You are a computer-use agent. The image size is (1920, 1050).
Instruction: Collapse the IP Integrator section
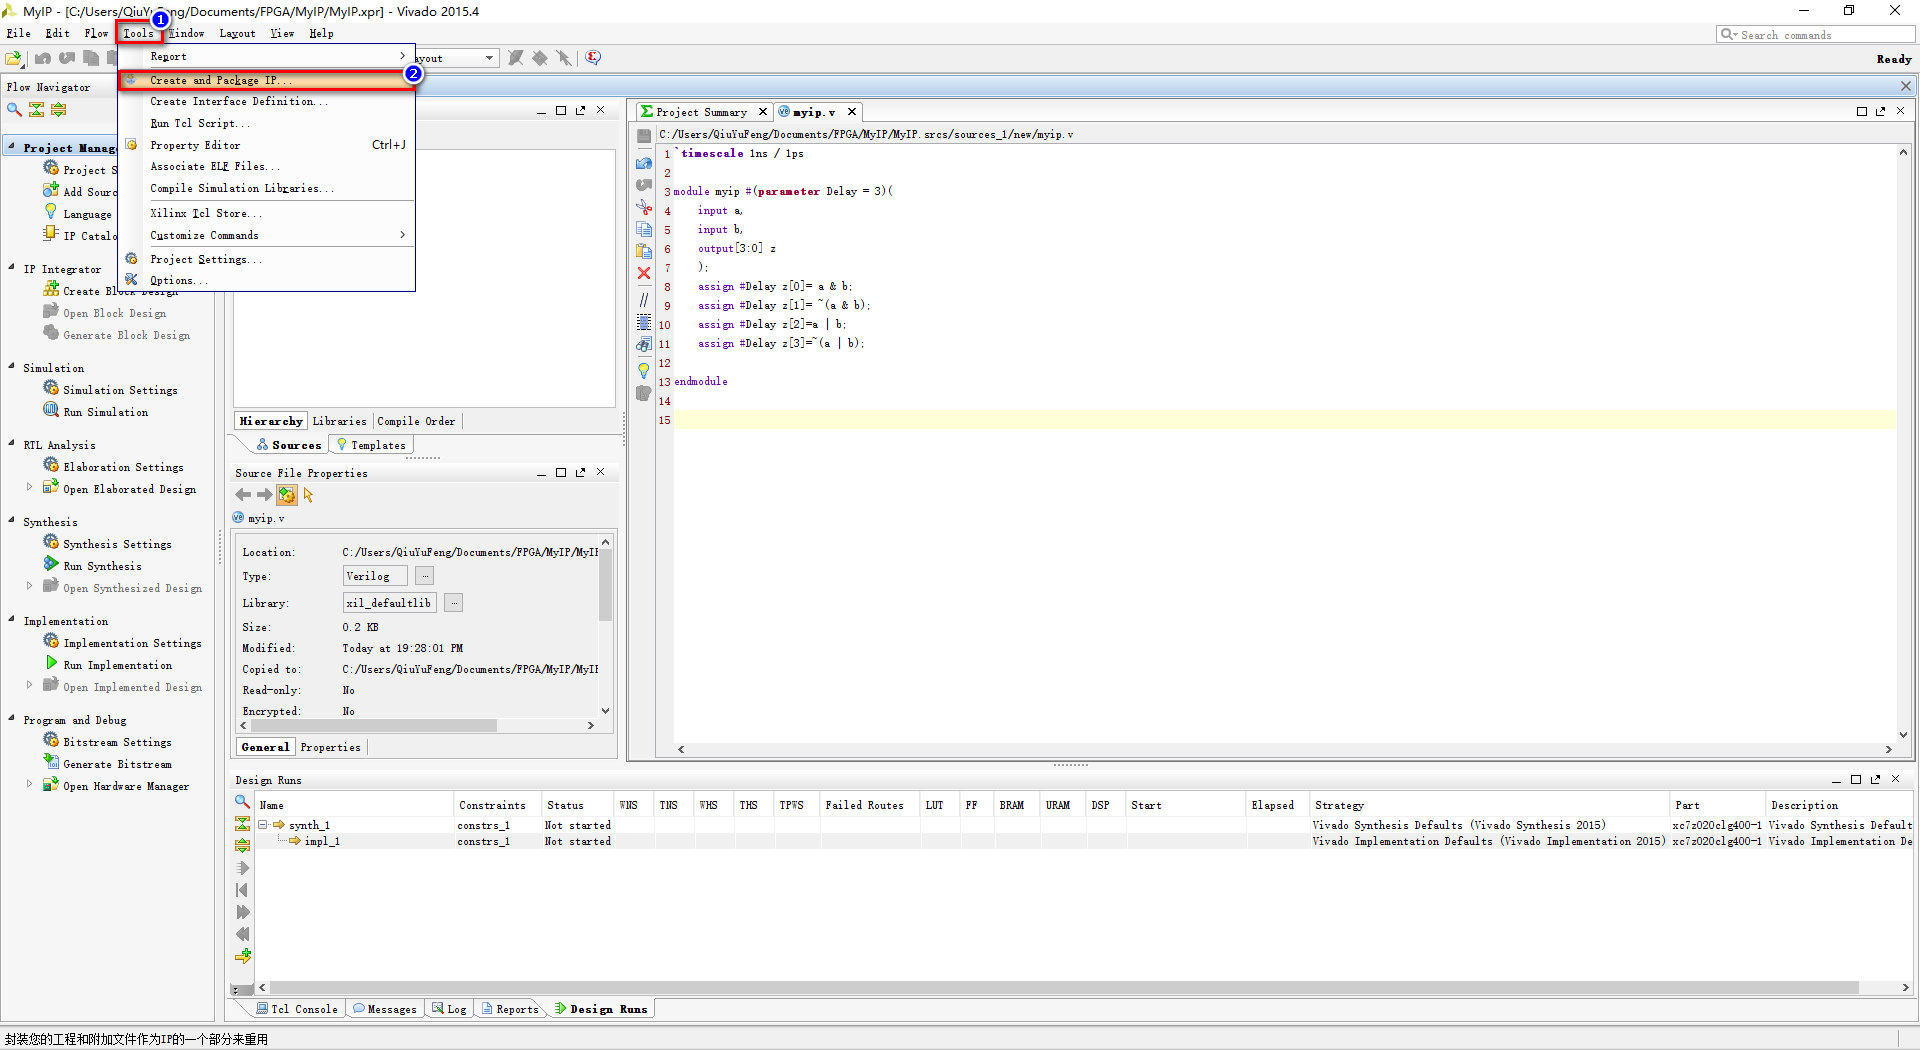11,268
